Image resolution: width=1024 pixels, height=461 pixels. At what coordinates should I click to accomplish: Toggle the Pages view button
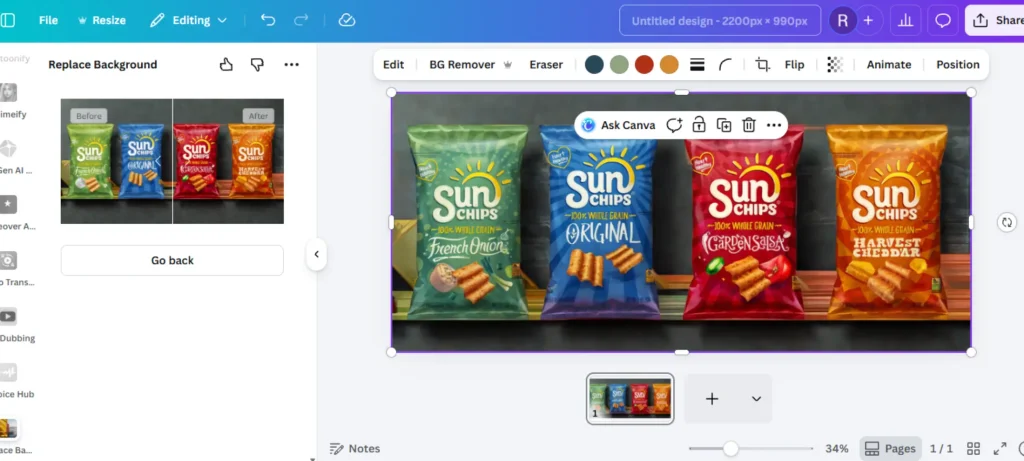click(889, 448)
